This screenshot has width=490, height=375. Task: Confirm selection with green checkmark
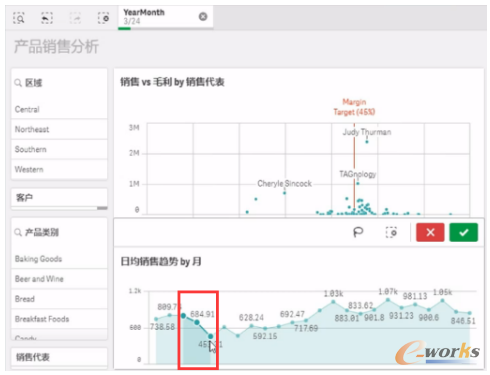(463, 232)
